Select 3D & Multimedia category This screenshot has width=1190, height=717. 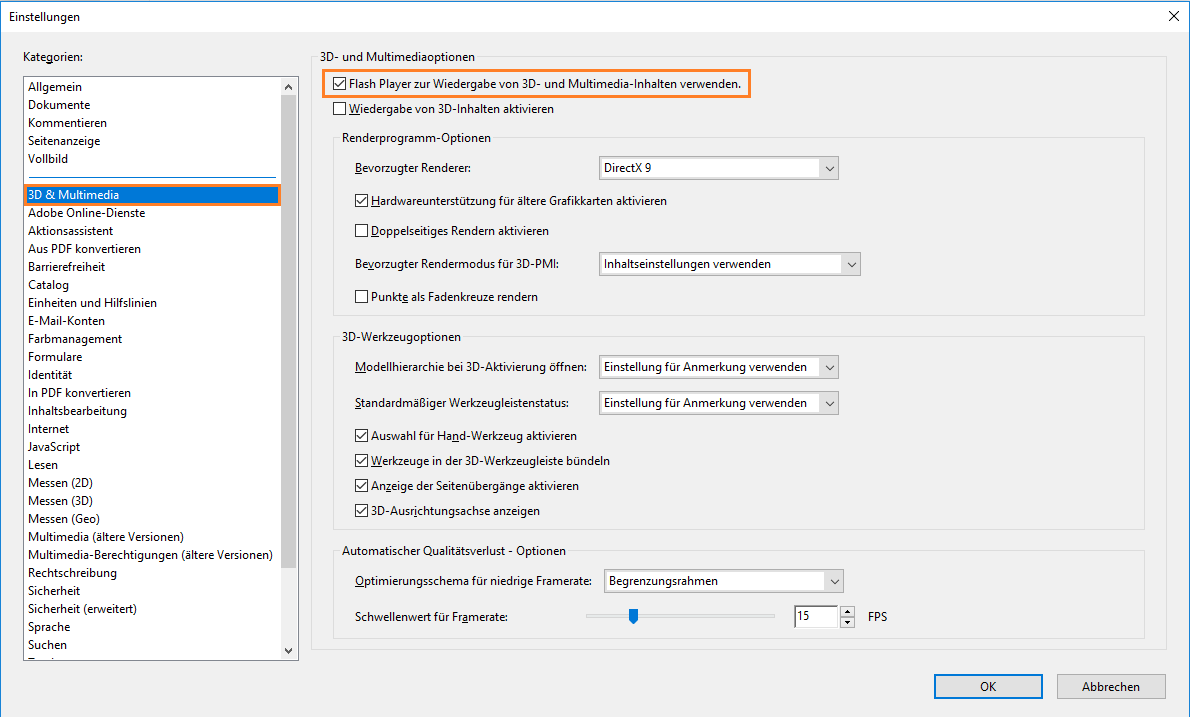(152, 195)
